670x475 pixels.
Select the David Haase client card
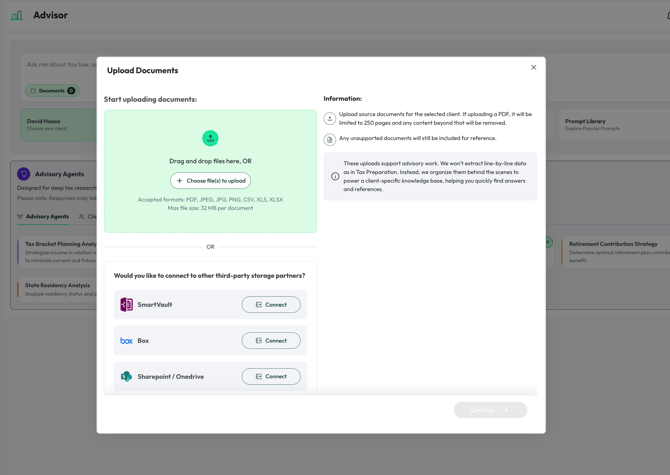coord(59,124)
